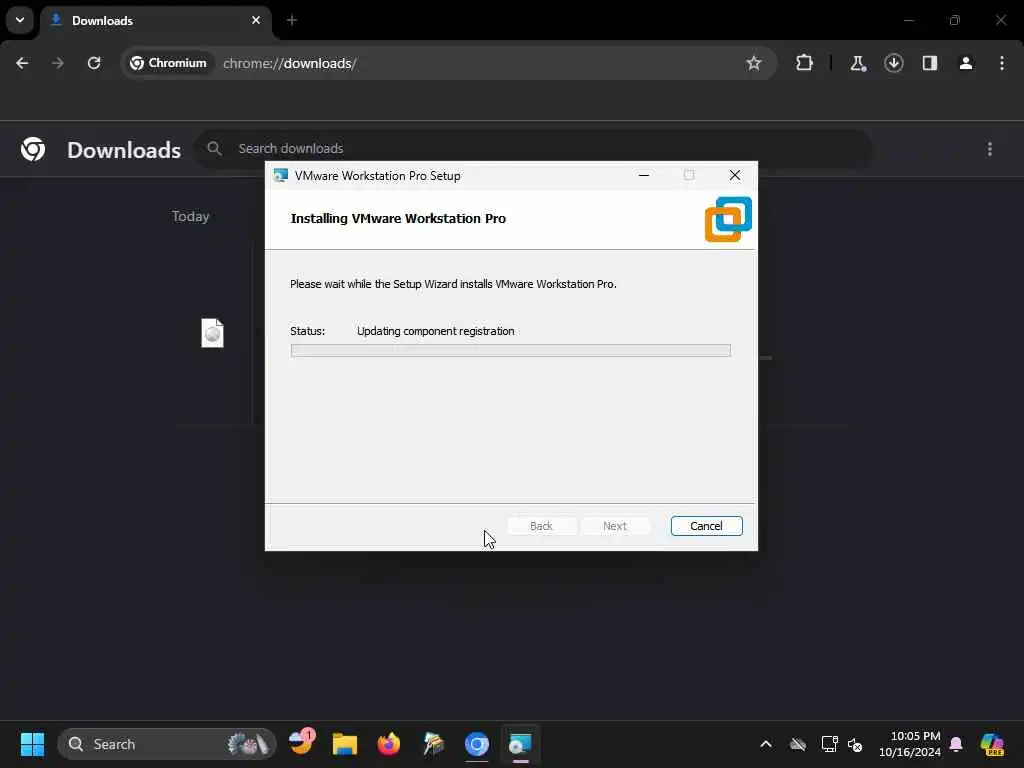The height and width of the screenshot is (768, 1024).
Task: Open the profile avatar menu
Action: 966,63
